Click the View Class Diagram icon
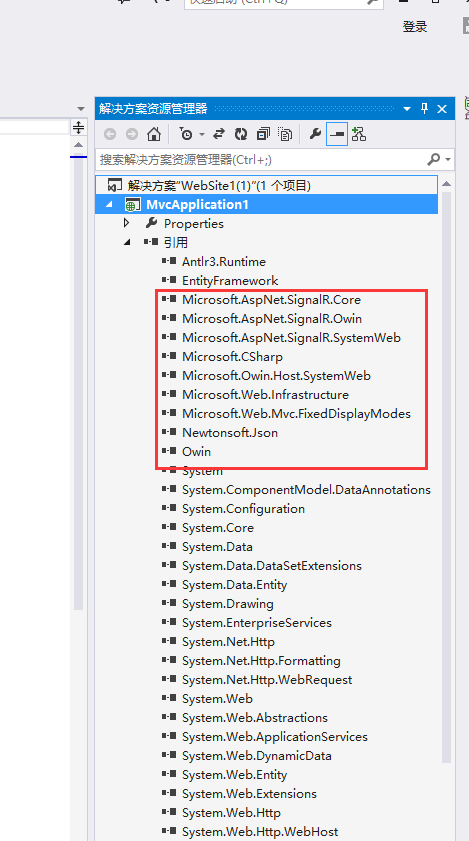 [358, 134]
